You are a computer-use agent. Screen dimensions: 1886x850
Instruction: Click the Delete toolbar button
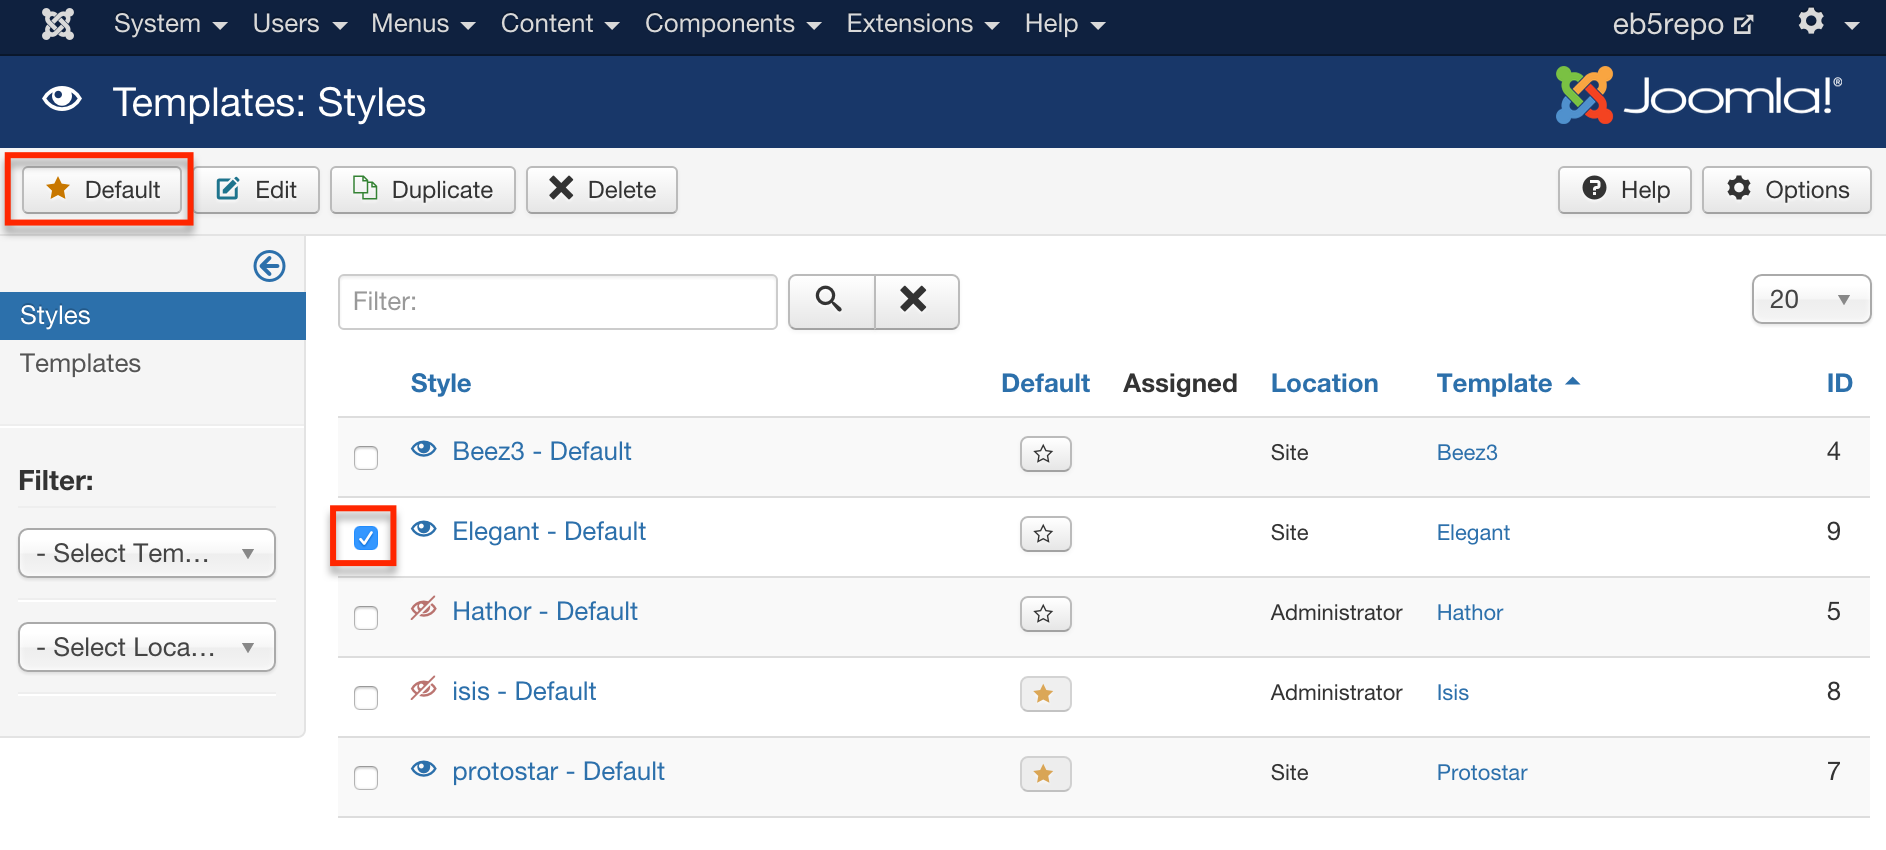[x=602, y=190]
